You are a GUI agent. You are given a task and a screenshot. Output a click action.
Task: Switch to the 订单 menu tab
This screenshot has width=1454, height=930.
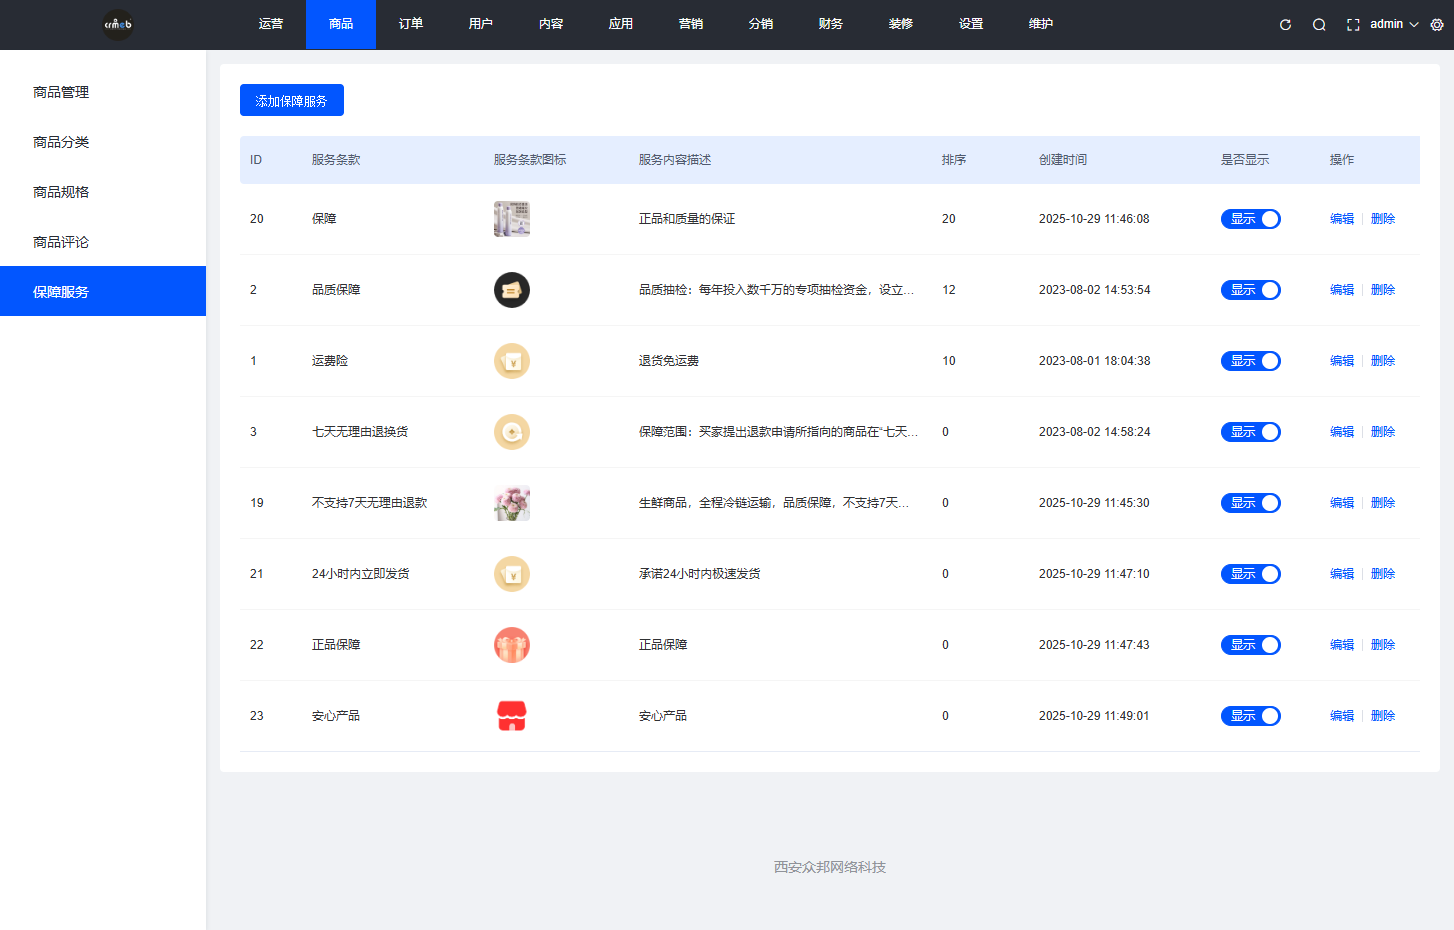click(x=409, y=24)
